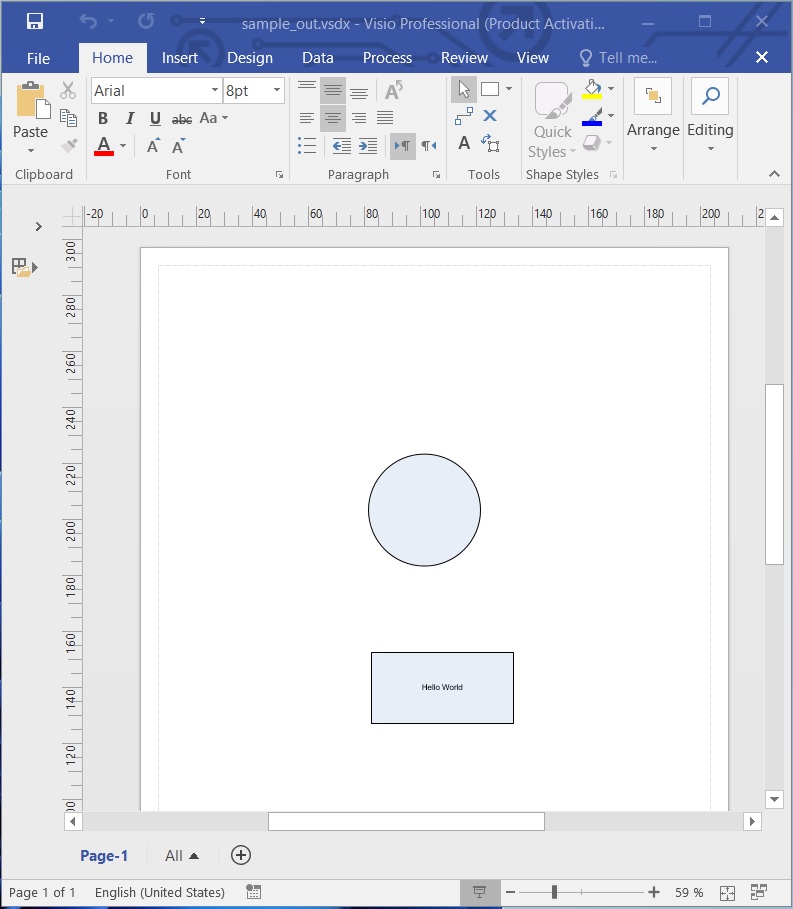Viewport: 793px width, 909px height.
Task: Click the zoom slider handle
Action: click(554, 892)
